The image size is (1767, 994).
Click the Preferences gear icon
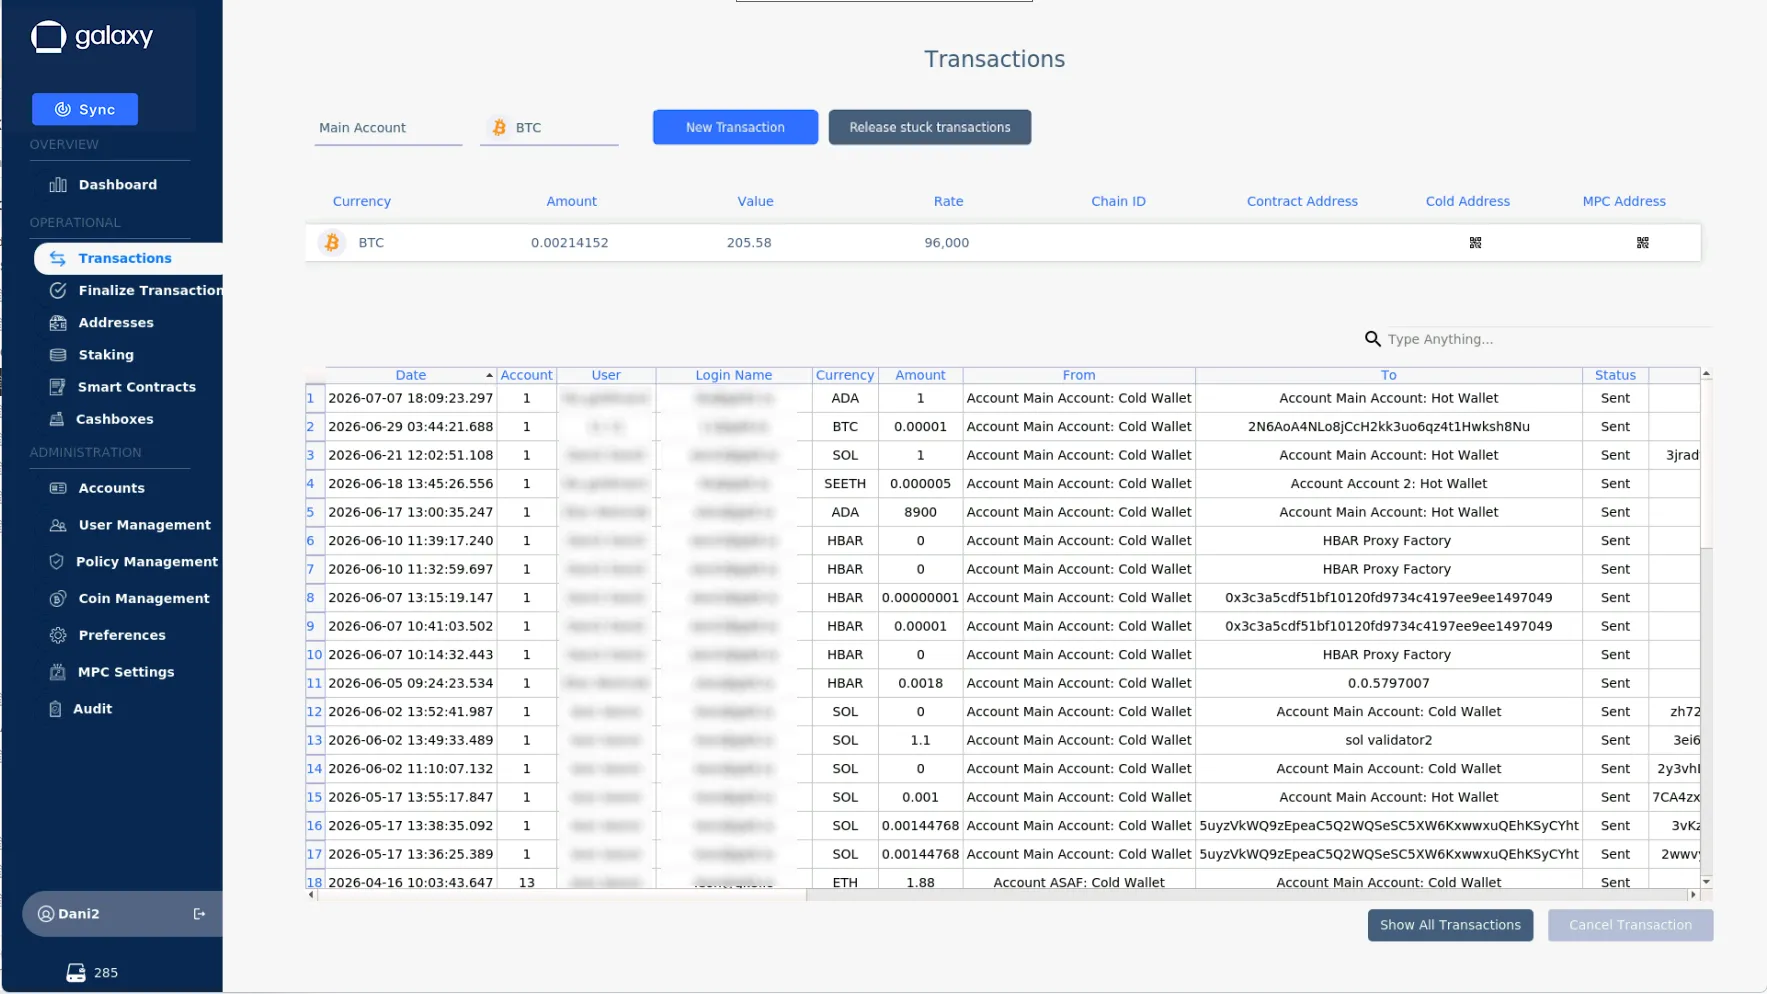tap(58, 635)
